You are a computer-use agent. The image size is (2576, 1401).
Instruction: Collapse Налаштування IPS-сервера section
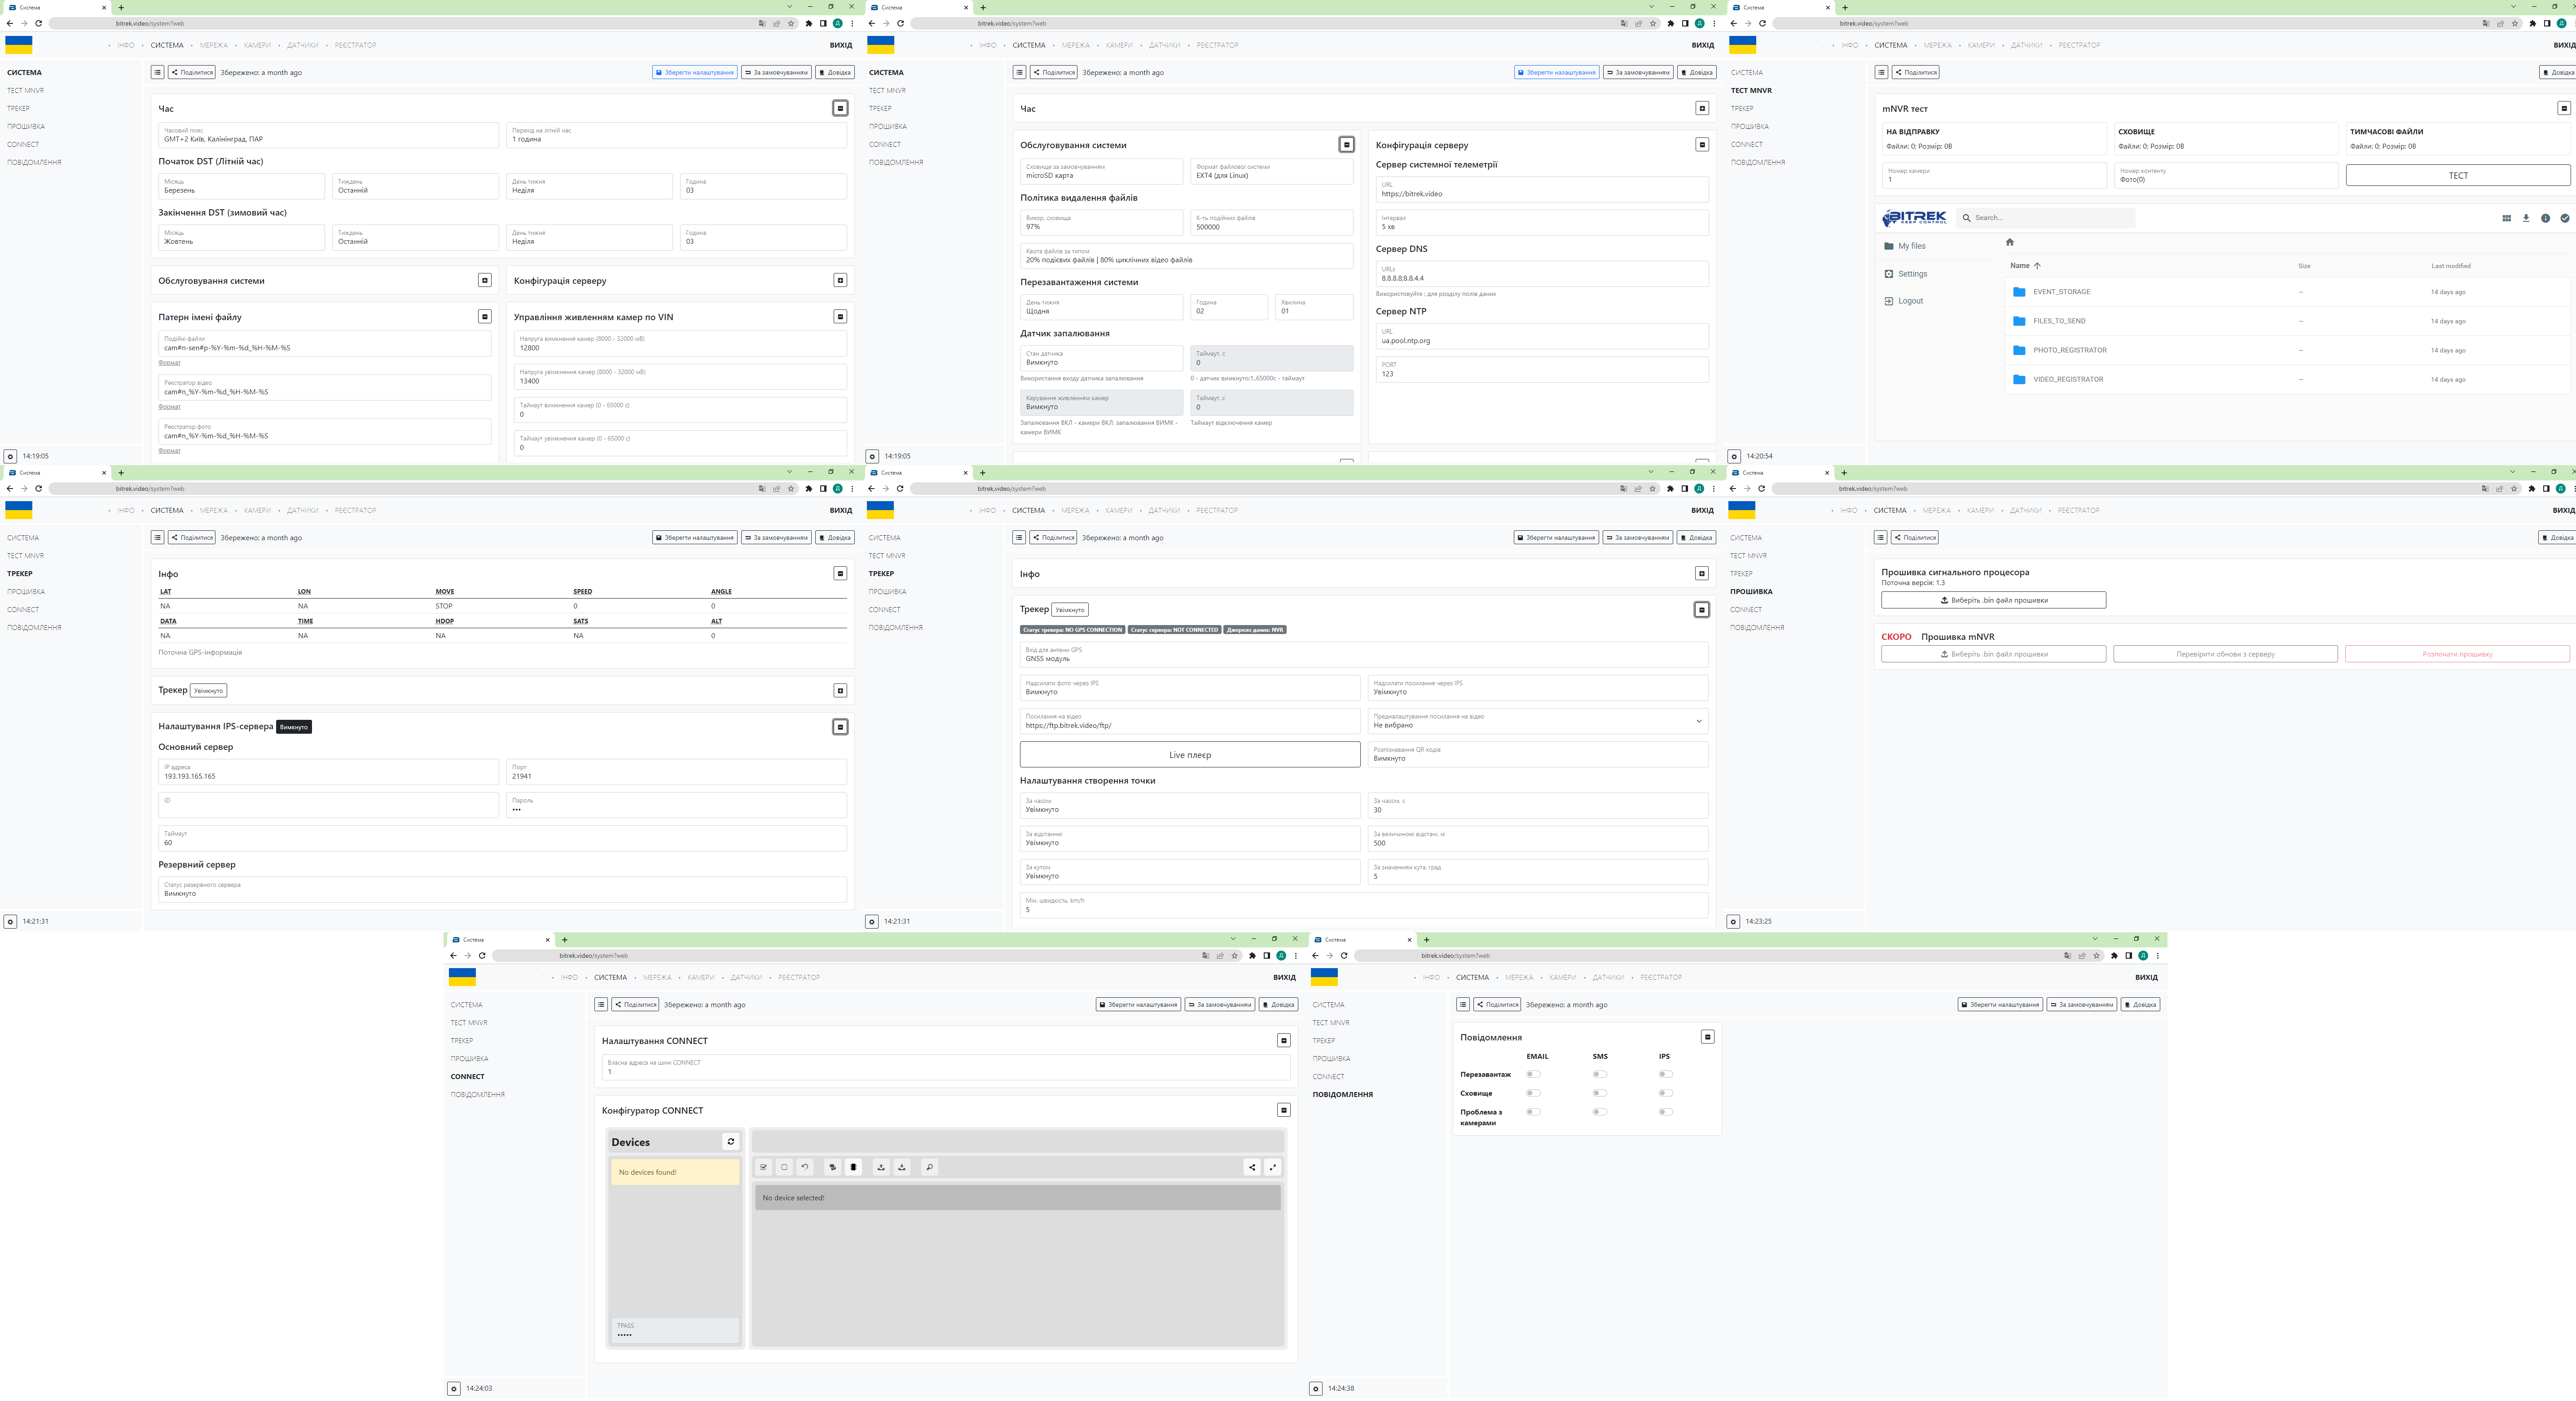(840, 727)
